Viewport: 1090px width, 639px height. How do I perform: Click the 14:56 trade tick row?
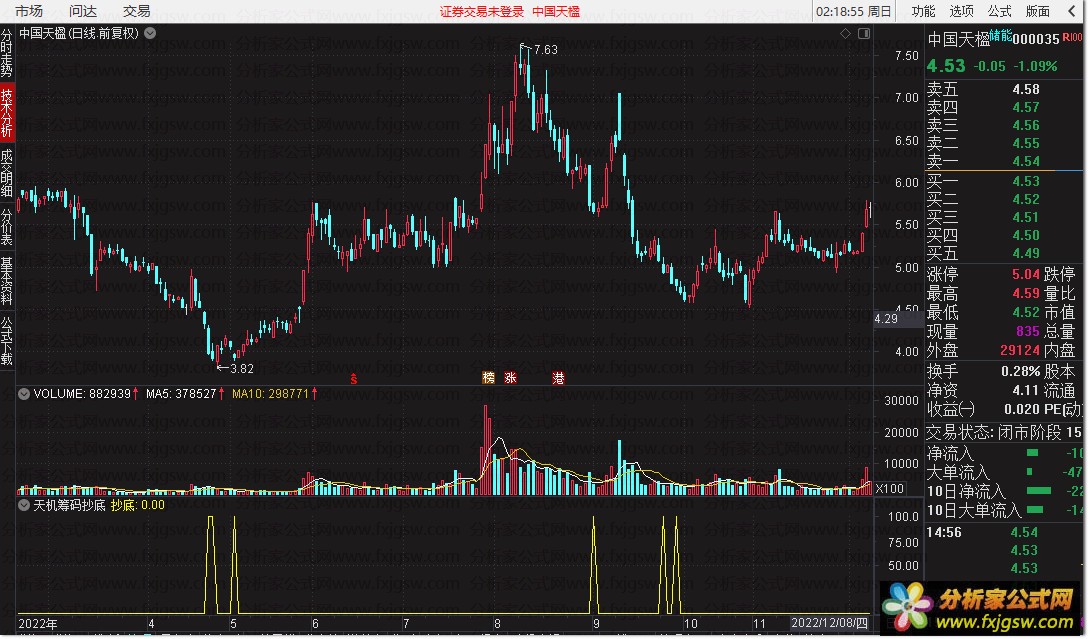point(1004,533)
